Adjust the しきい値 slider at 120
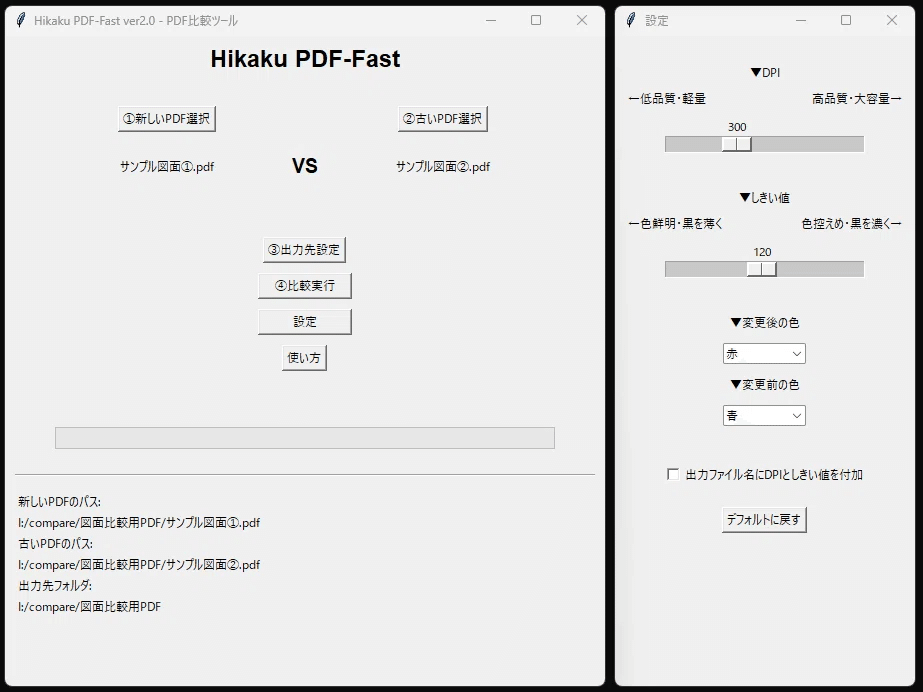Image resolution: width=923 pixels, height=692 pixels. pos(764,268)
